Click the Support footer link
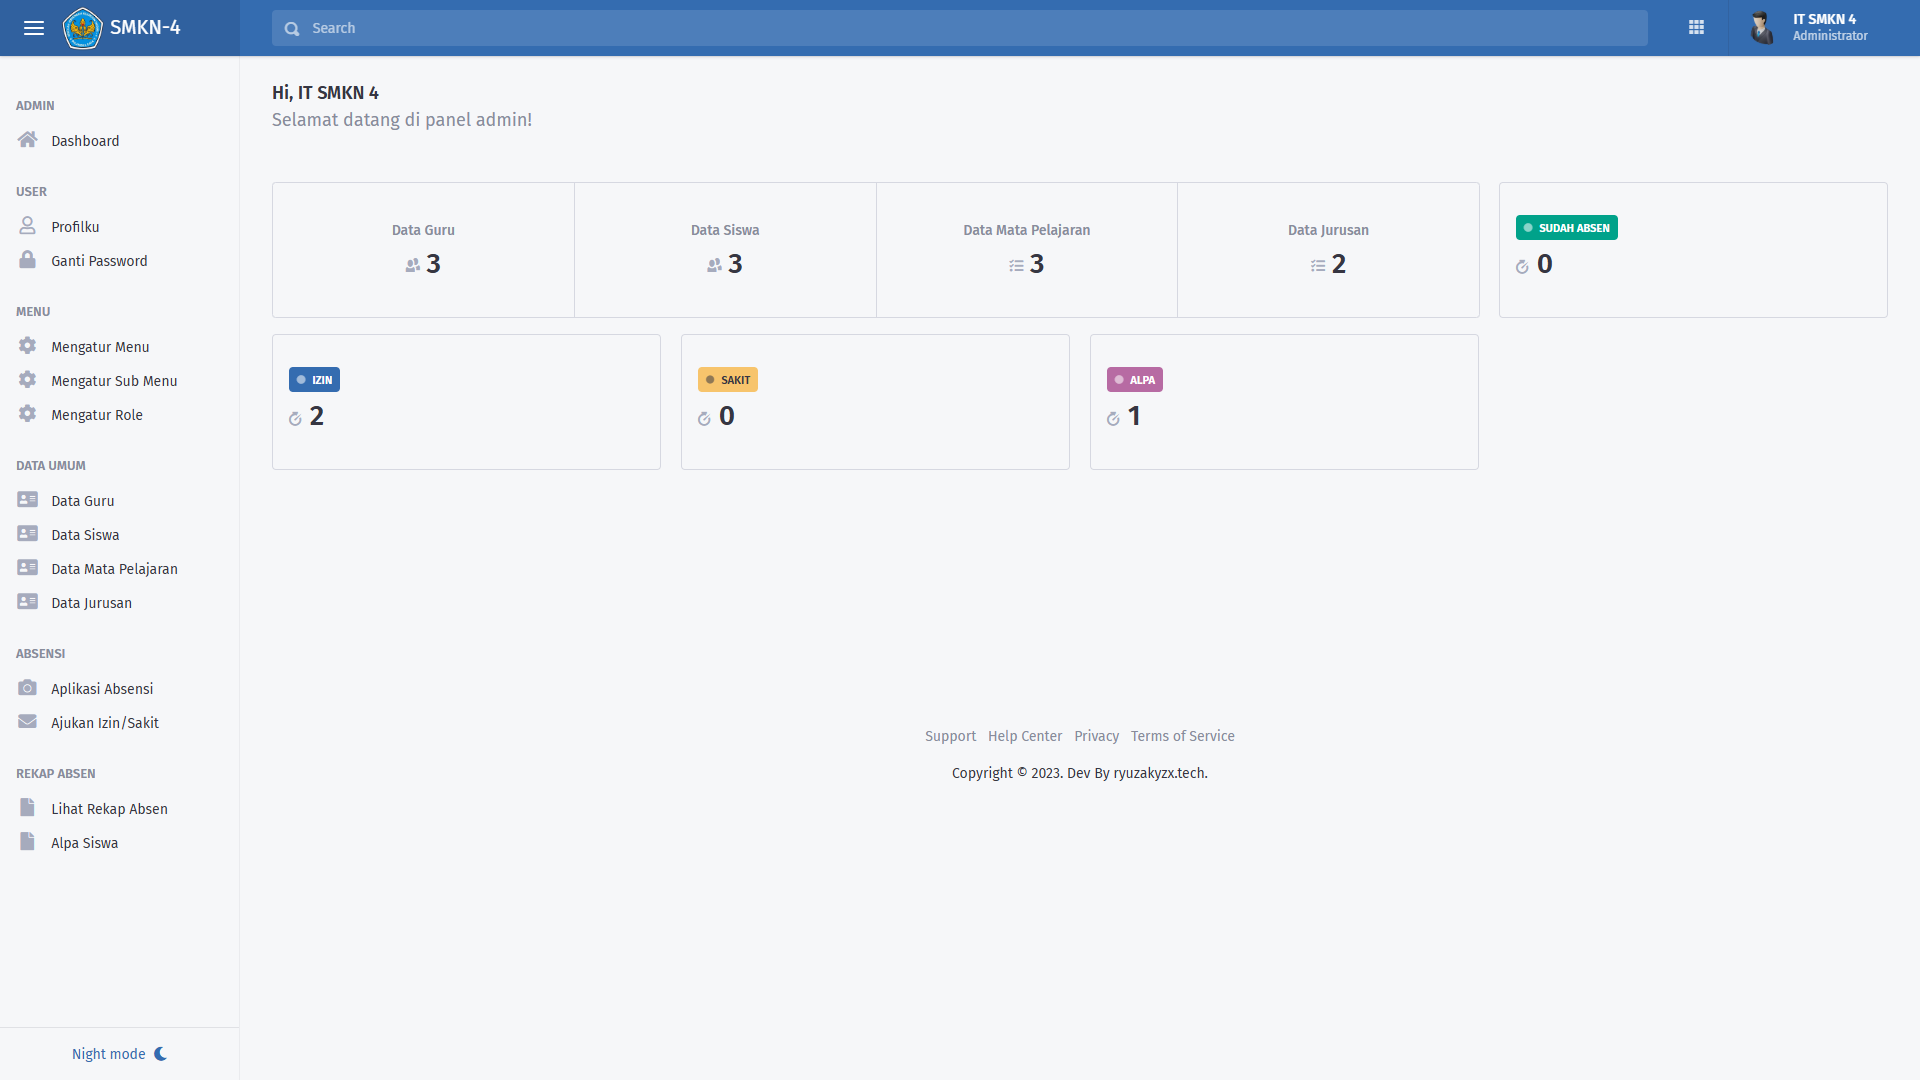1920x1080 pixels. pyautogui.click(x=950, y=736)
